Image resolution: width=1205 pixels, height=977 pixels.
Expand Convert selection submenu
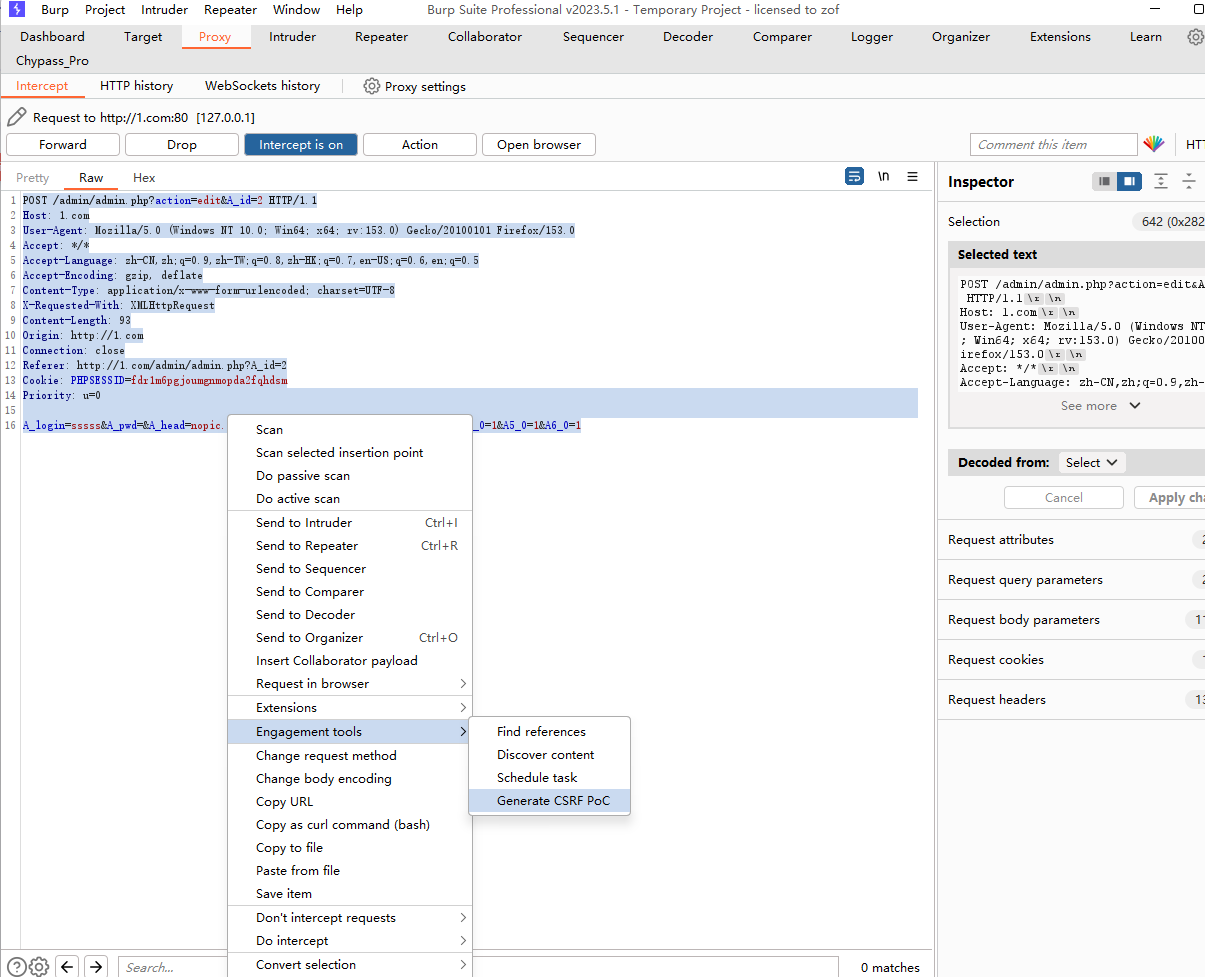(350, 965)
